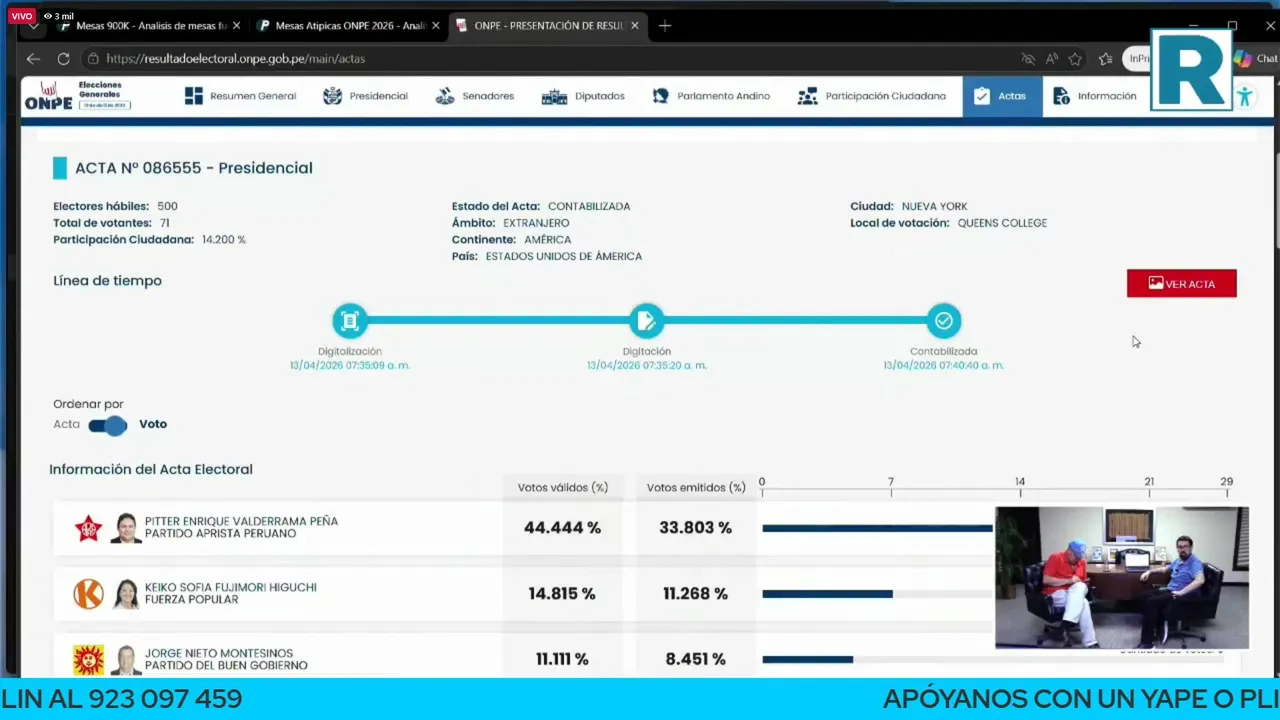Select the 'NUEVA YORK' city value
The height and width of the screenshot is (720, 1280).
point(934,206)
